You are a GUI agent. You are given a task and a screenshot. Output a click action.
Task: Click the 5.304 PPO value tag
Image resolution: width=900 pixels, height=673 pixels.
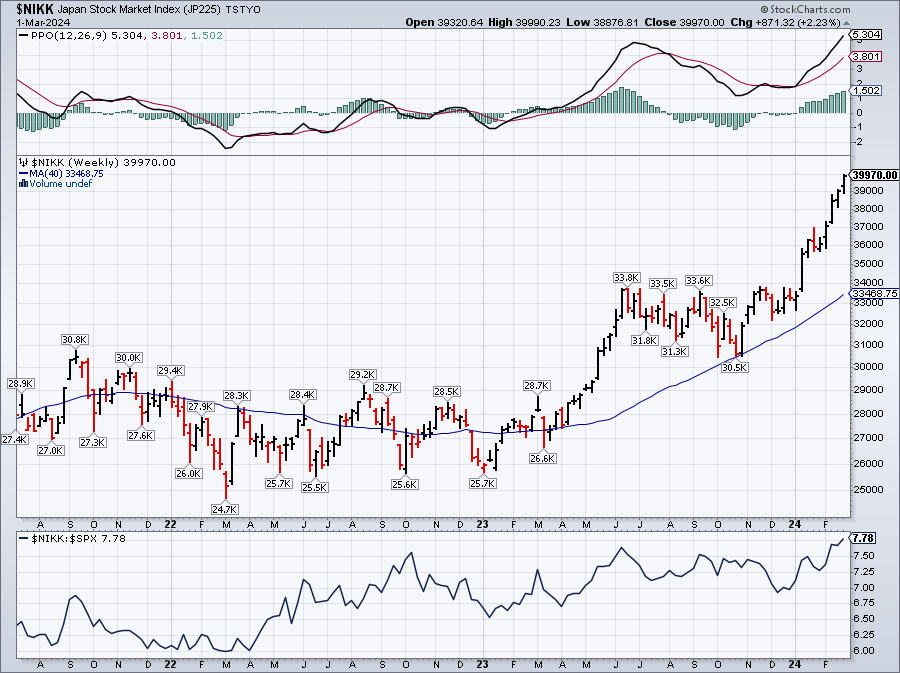click(864, 35)
